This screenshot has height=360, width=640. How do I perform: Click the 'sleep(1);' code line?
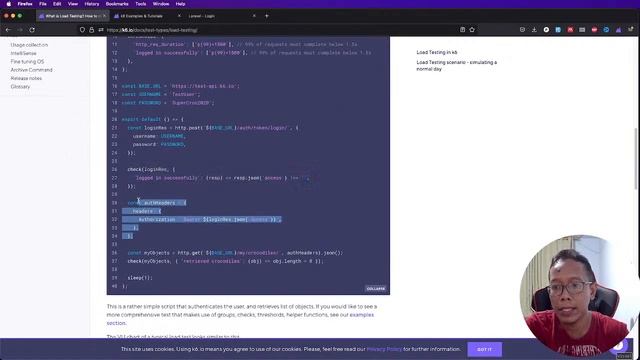click(x=140, y=278)
